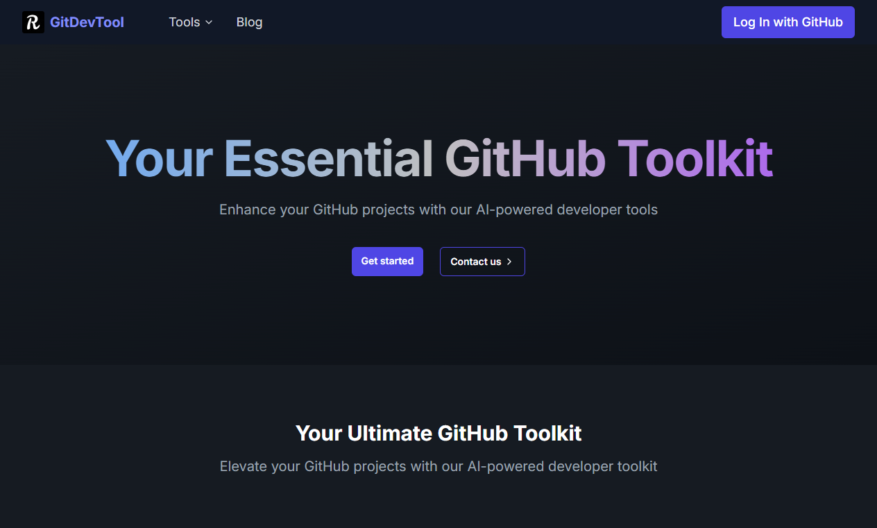Open the Contact us link
The height and width of the screenshot is (528, 877).
[x=482, y=261]
